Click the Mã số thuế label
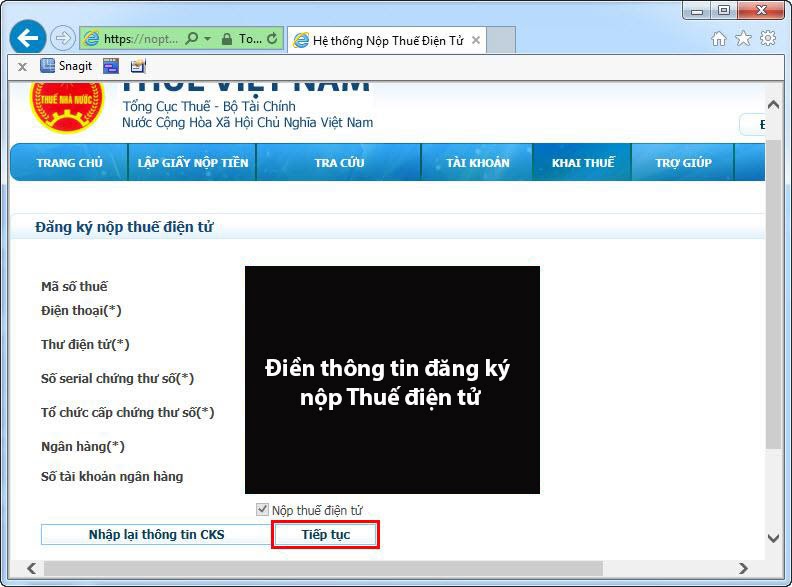 [74, 286]
